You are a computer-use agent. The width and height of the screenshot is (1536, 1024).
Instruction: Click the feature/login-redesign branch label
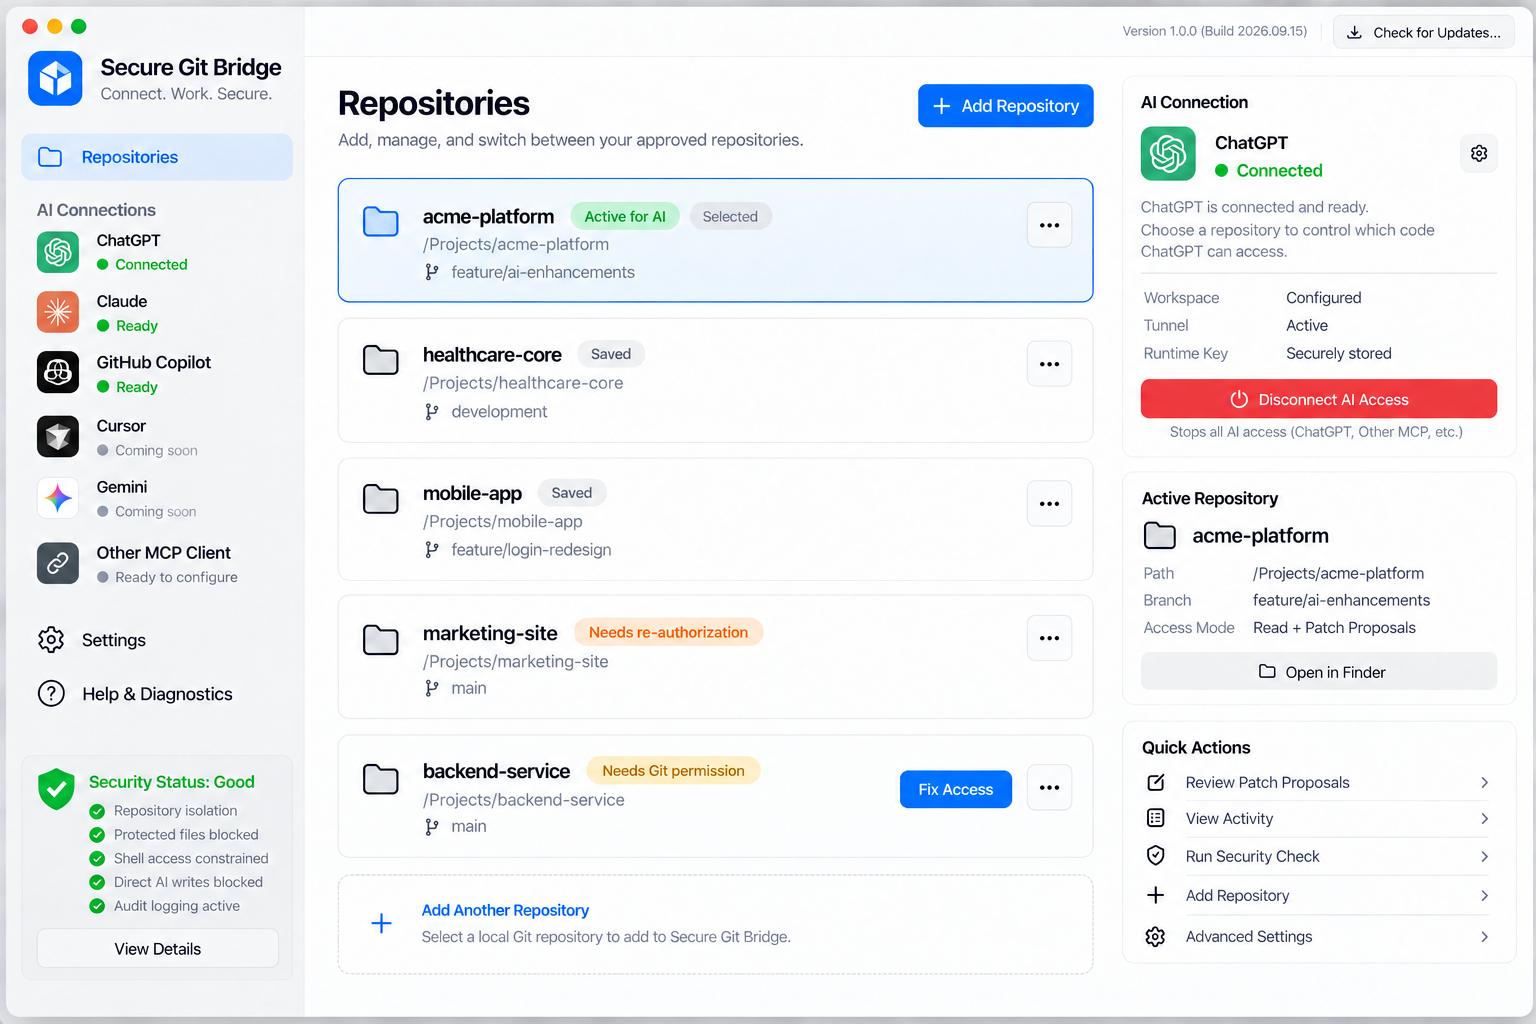click(531, 550)
